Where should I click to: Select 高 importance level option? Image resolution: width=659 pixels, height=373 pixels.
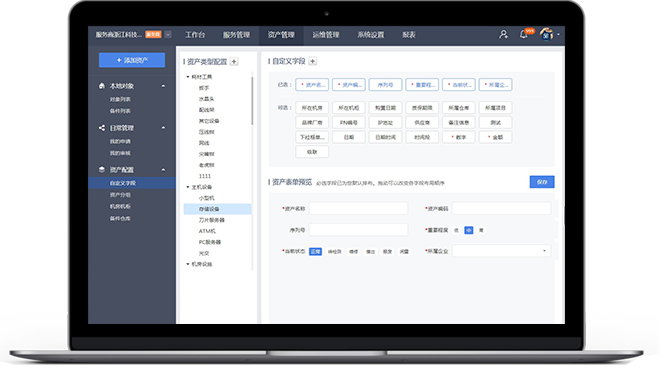[481, 230]
